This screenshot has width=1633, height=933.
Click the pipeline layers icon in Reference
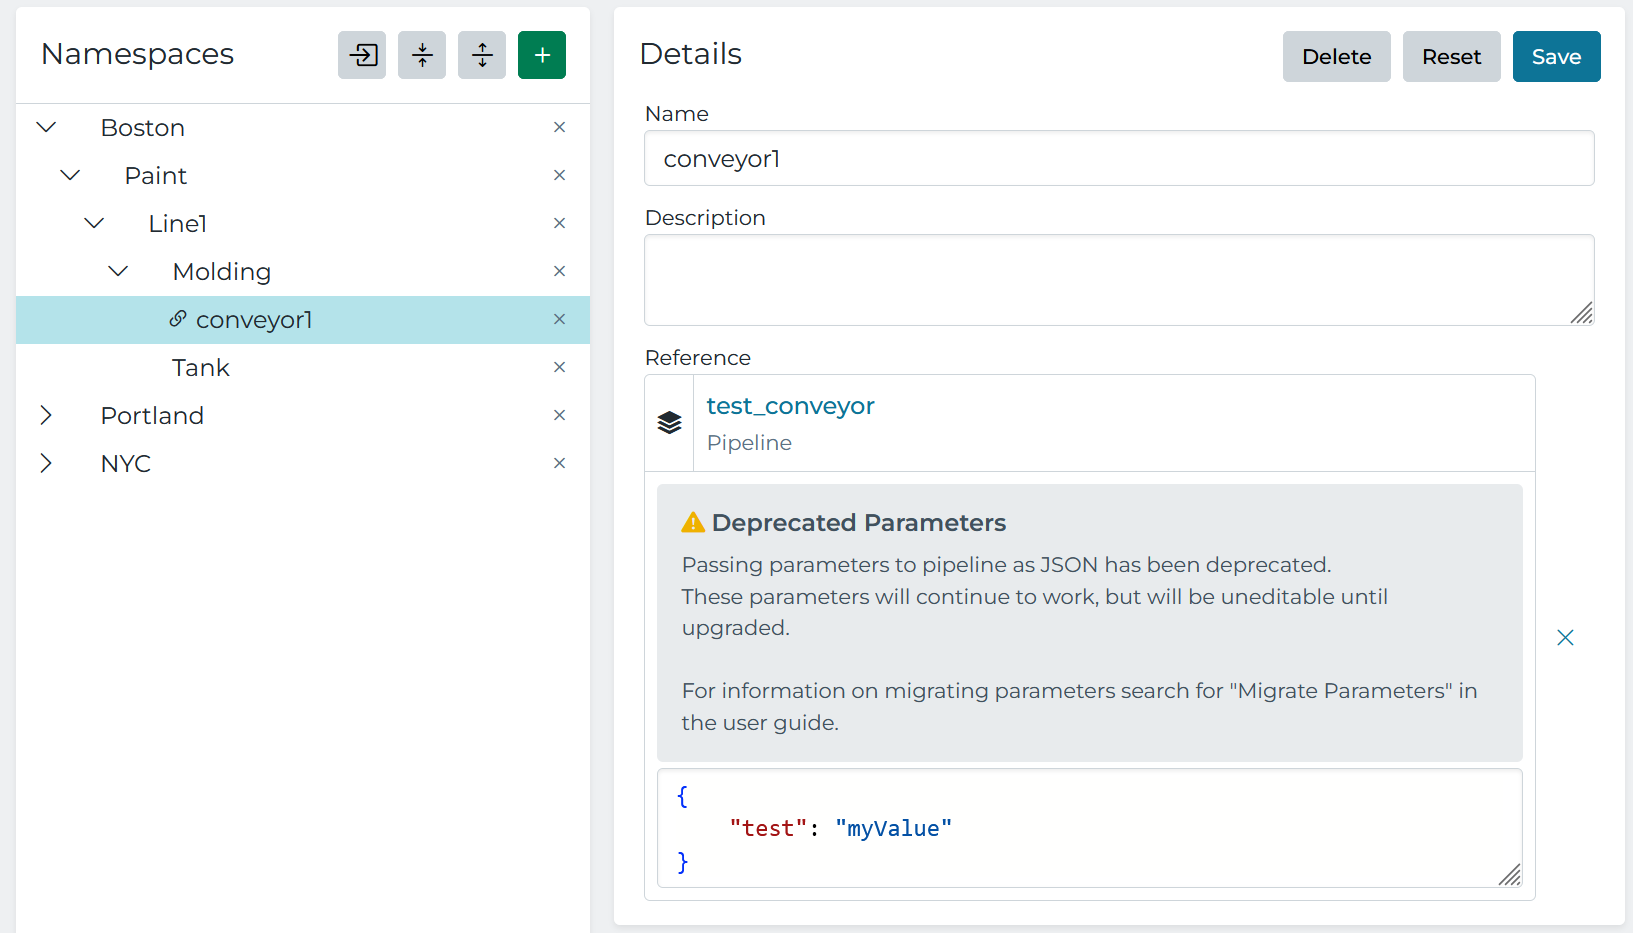click(x=669, y=423)
